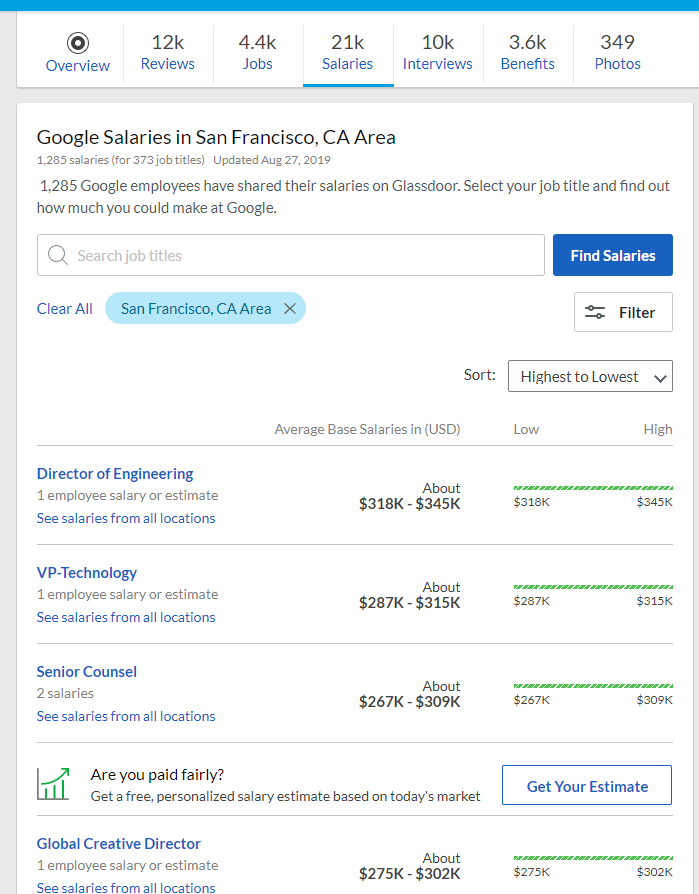Open the Sort dropdown chevron
Viewport: 699px width, 894px height.
[660, 378]
